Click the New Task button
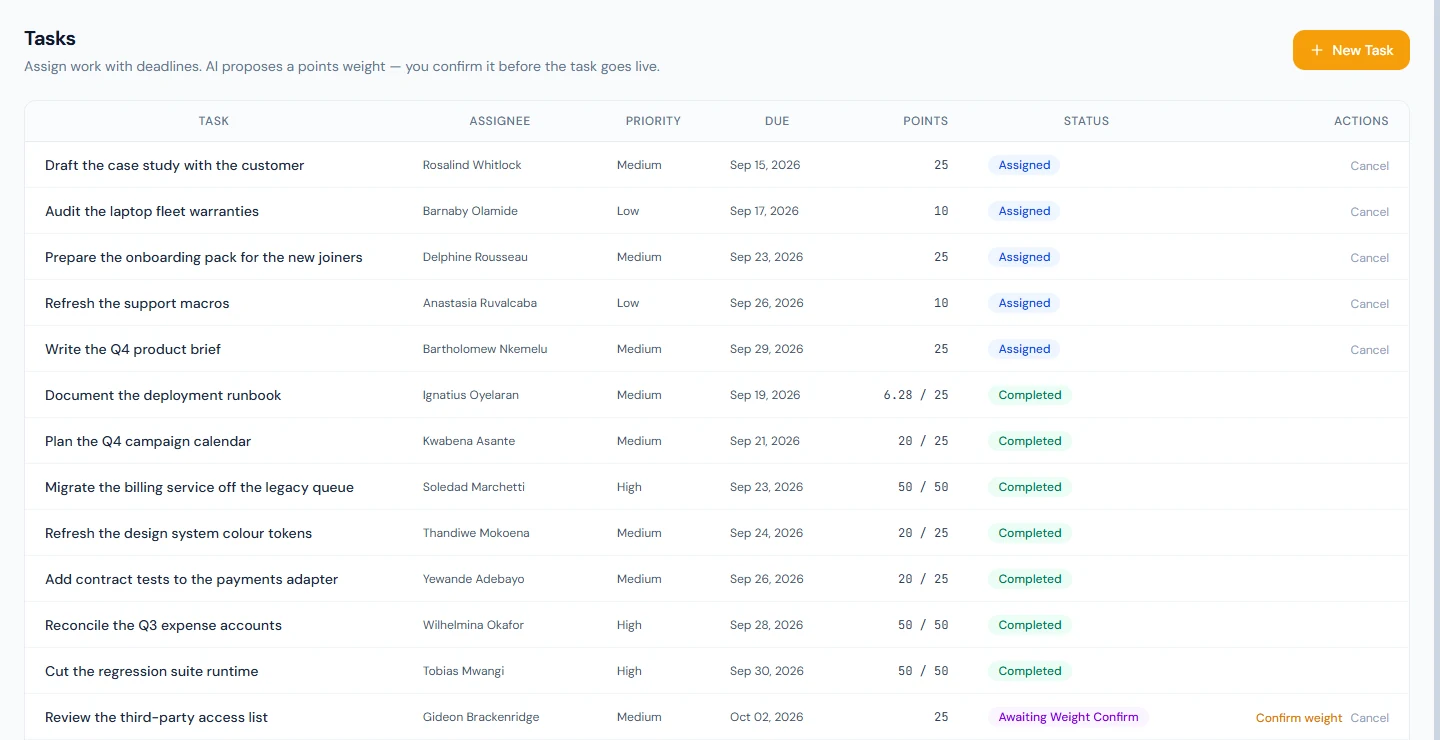The height and width of the screenshot is (740, 1440). (1351, 50)
